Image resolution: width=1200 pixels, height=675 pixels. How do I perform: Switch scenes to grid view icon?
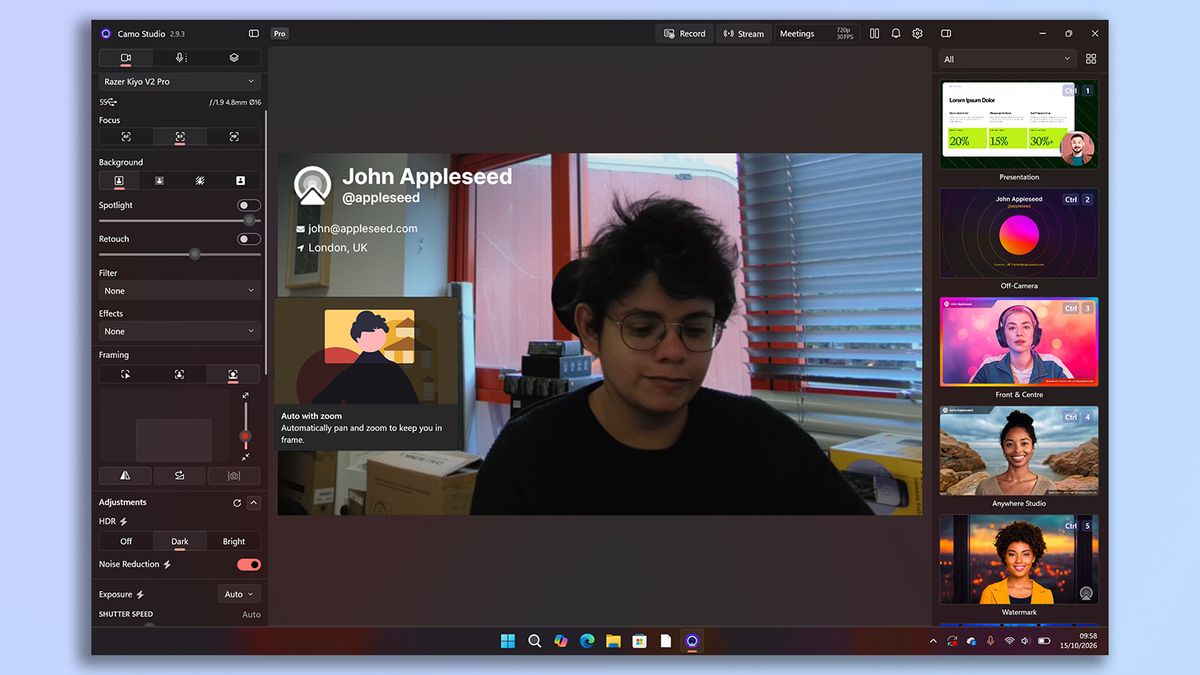1091,59
